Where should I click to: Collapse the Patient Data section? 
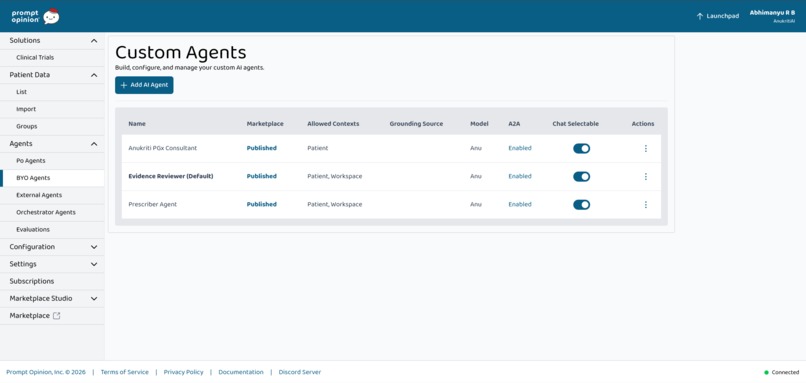(52, 75)
